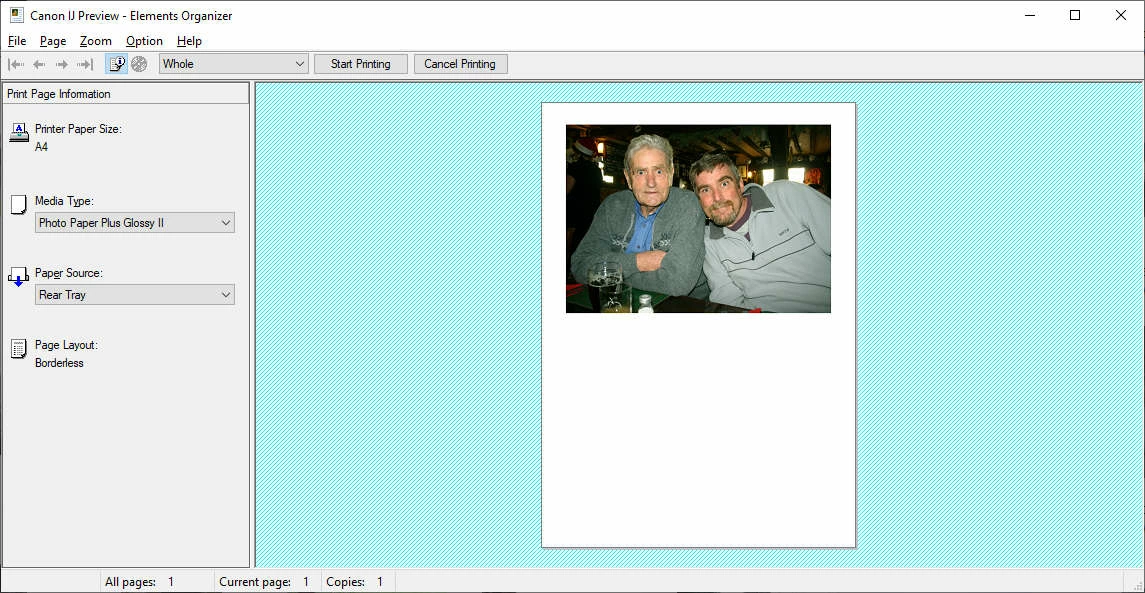Go to previous page arrow icon
This screenshot has width=1145, height=593.
click(x=39, y=64)
